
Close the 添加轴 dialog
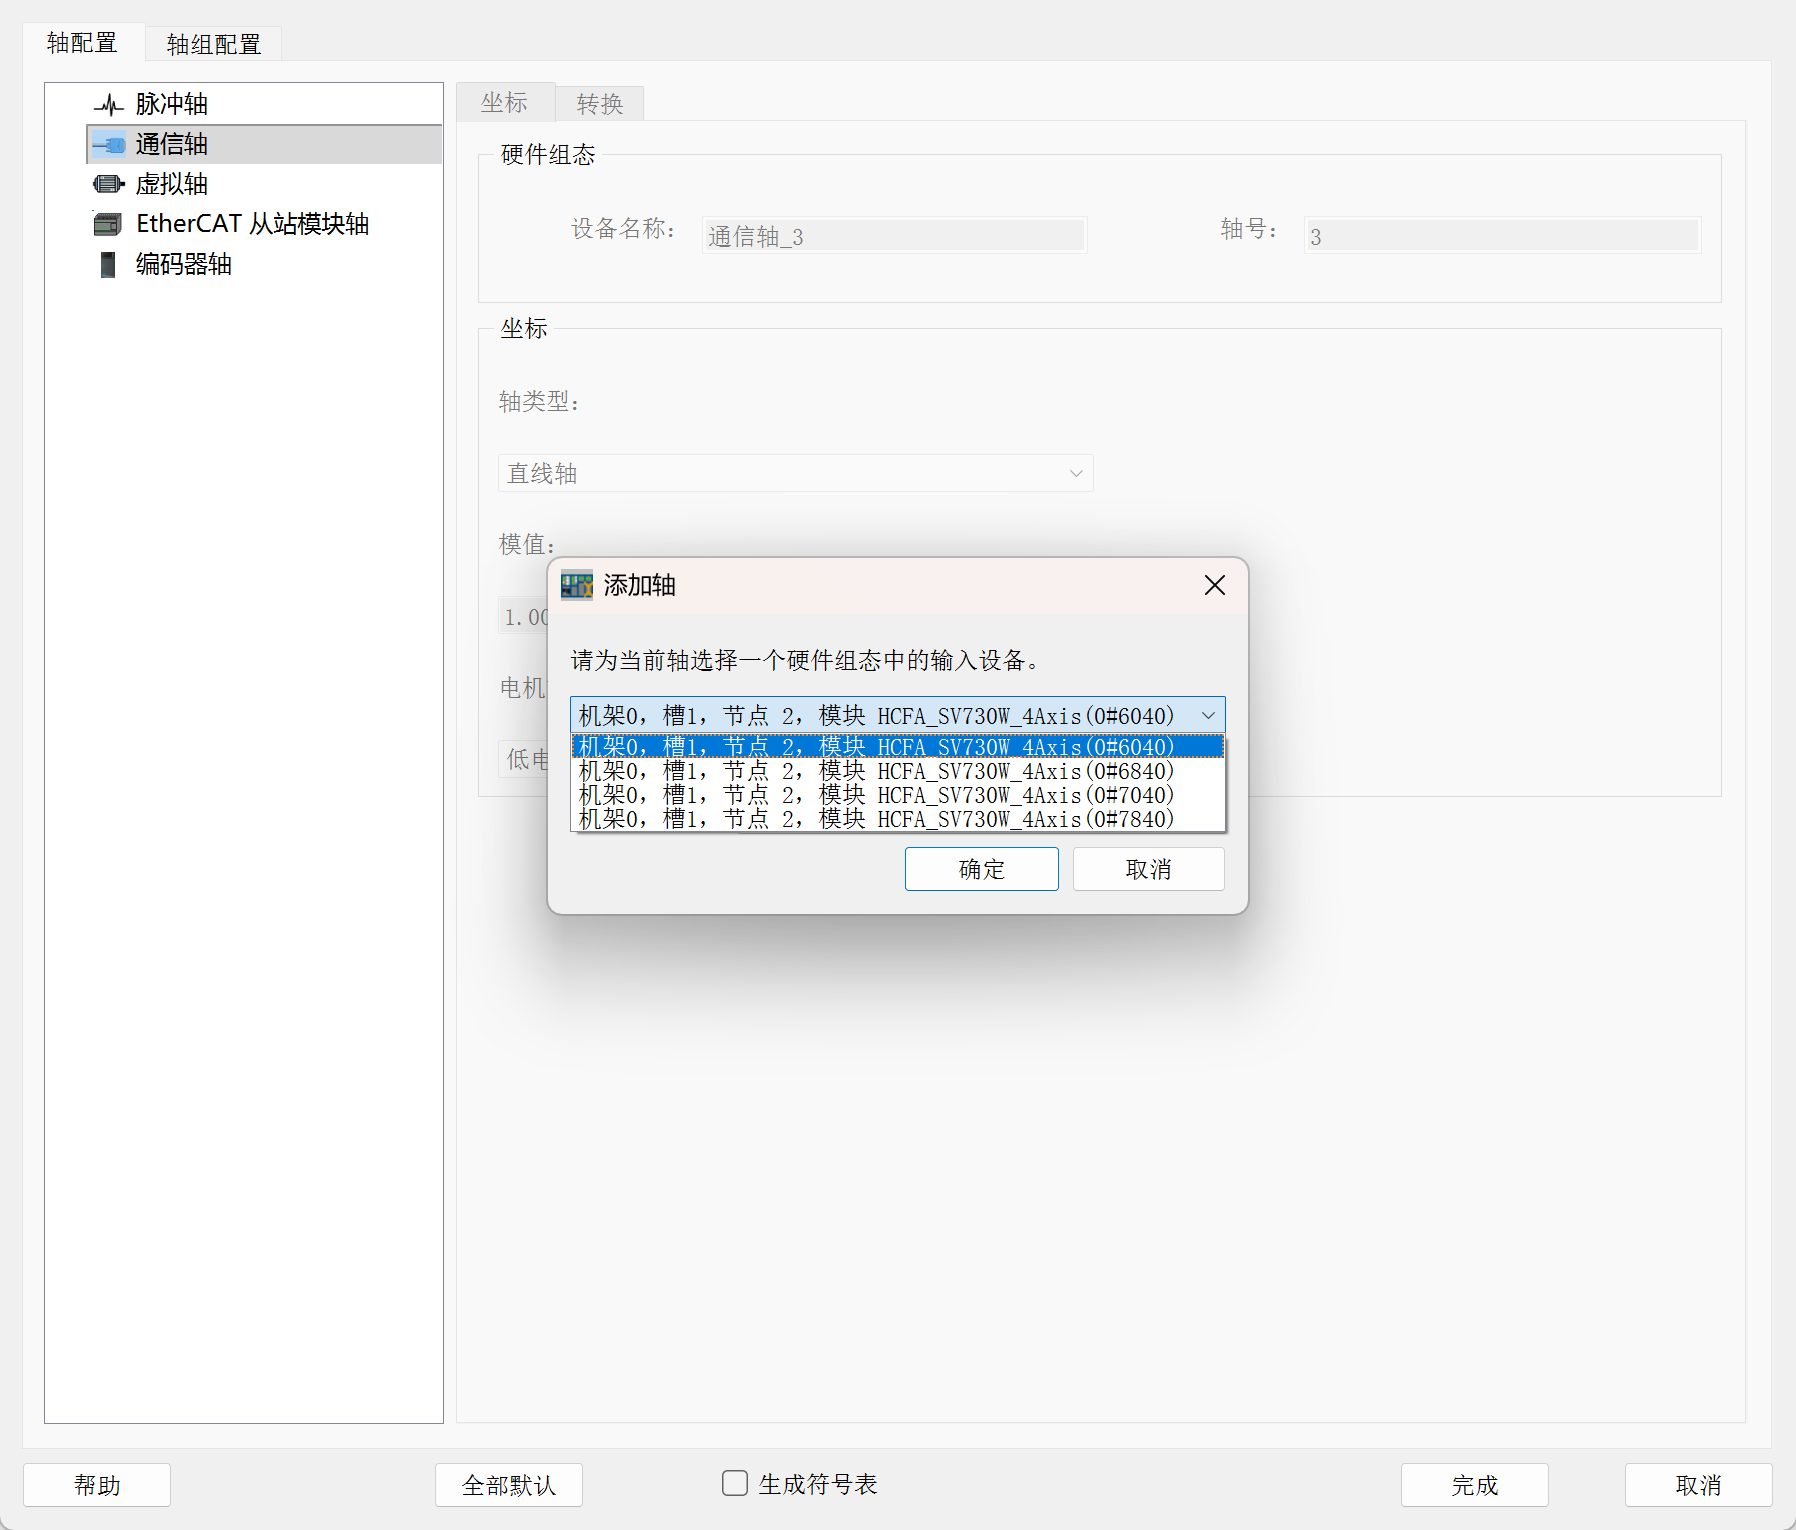pyautogui.click(x=1215, y=585)
